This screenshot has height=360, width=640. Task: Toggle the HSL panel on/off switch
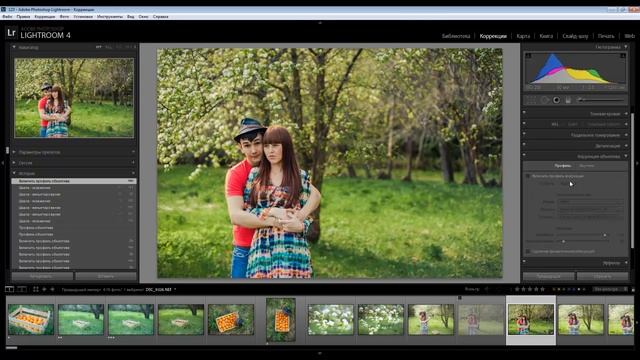click(x=524, y=124)
